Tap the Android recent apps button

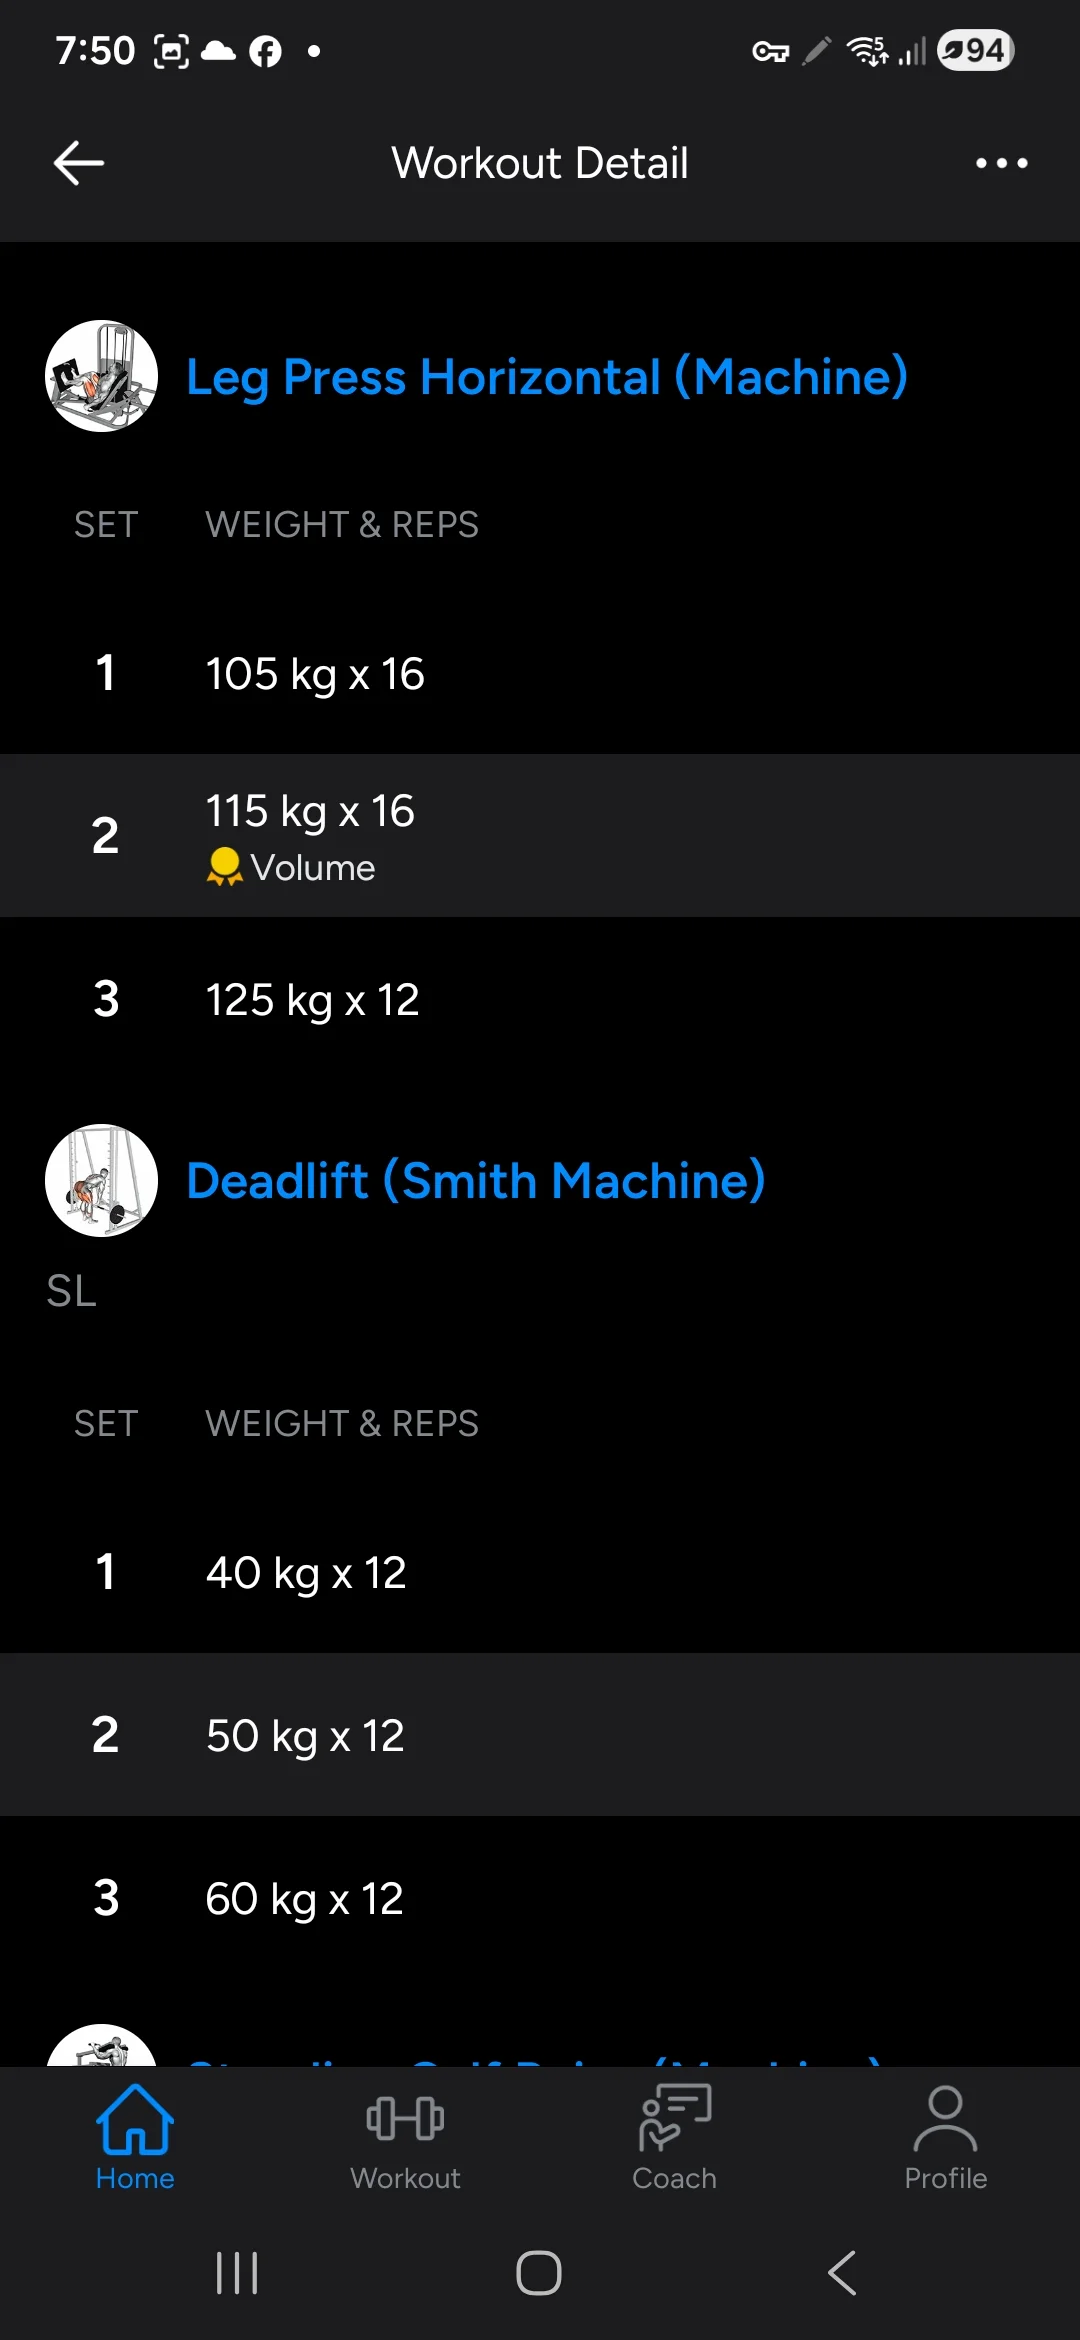coord(237,2273)
